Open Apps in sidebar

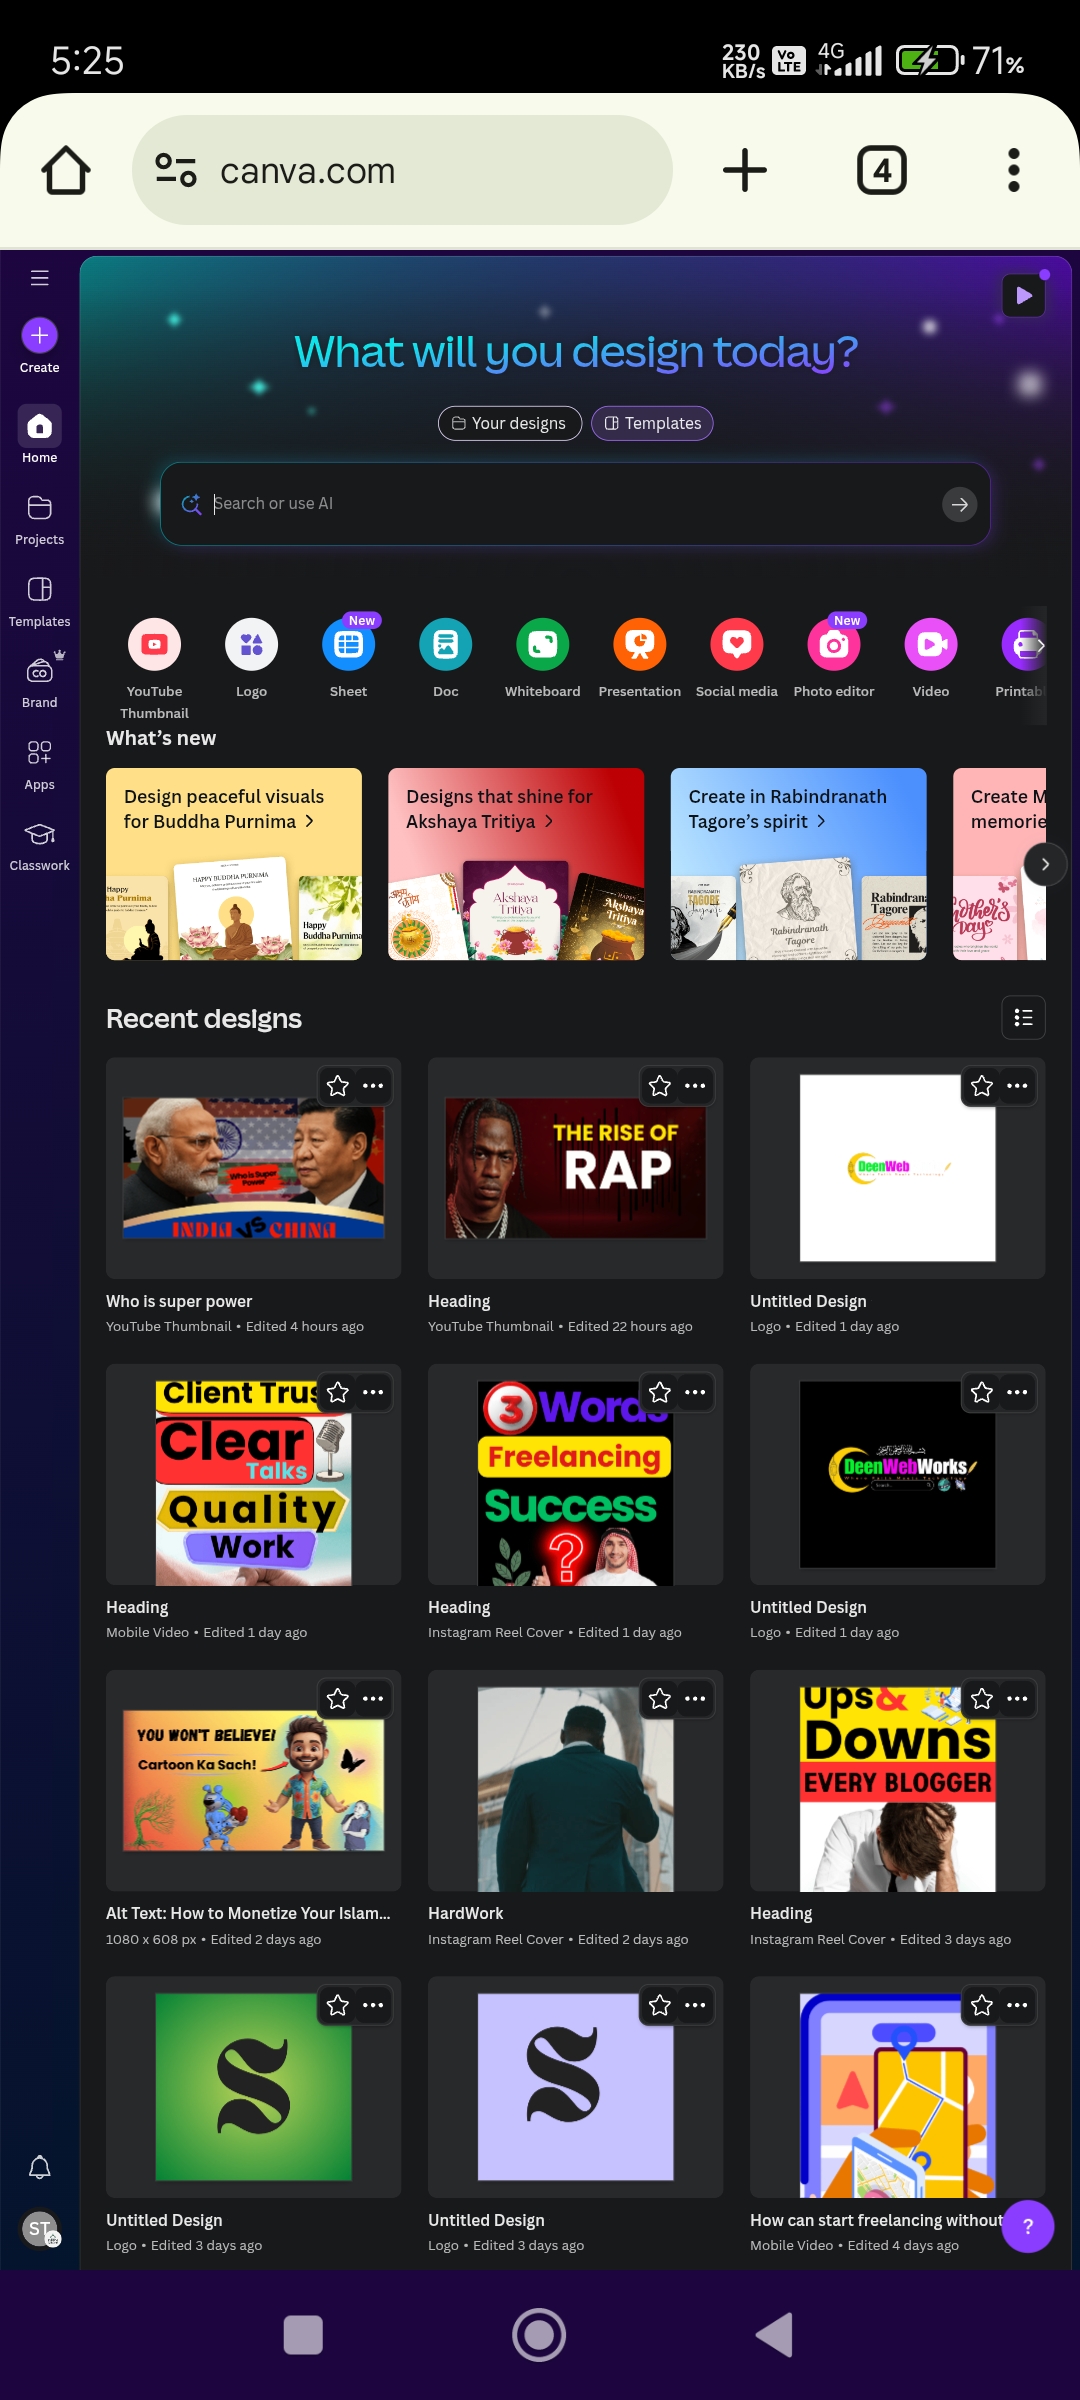(39, 764)
